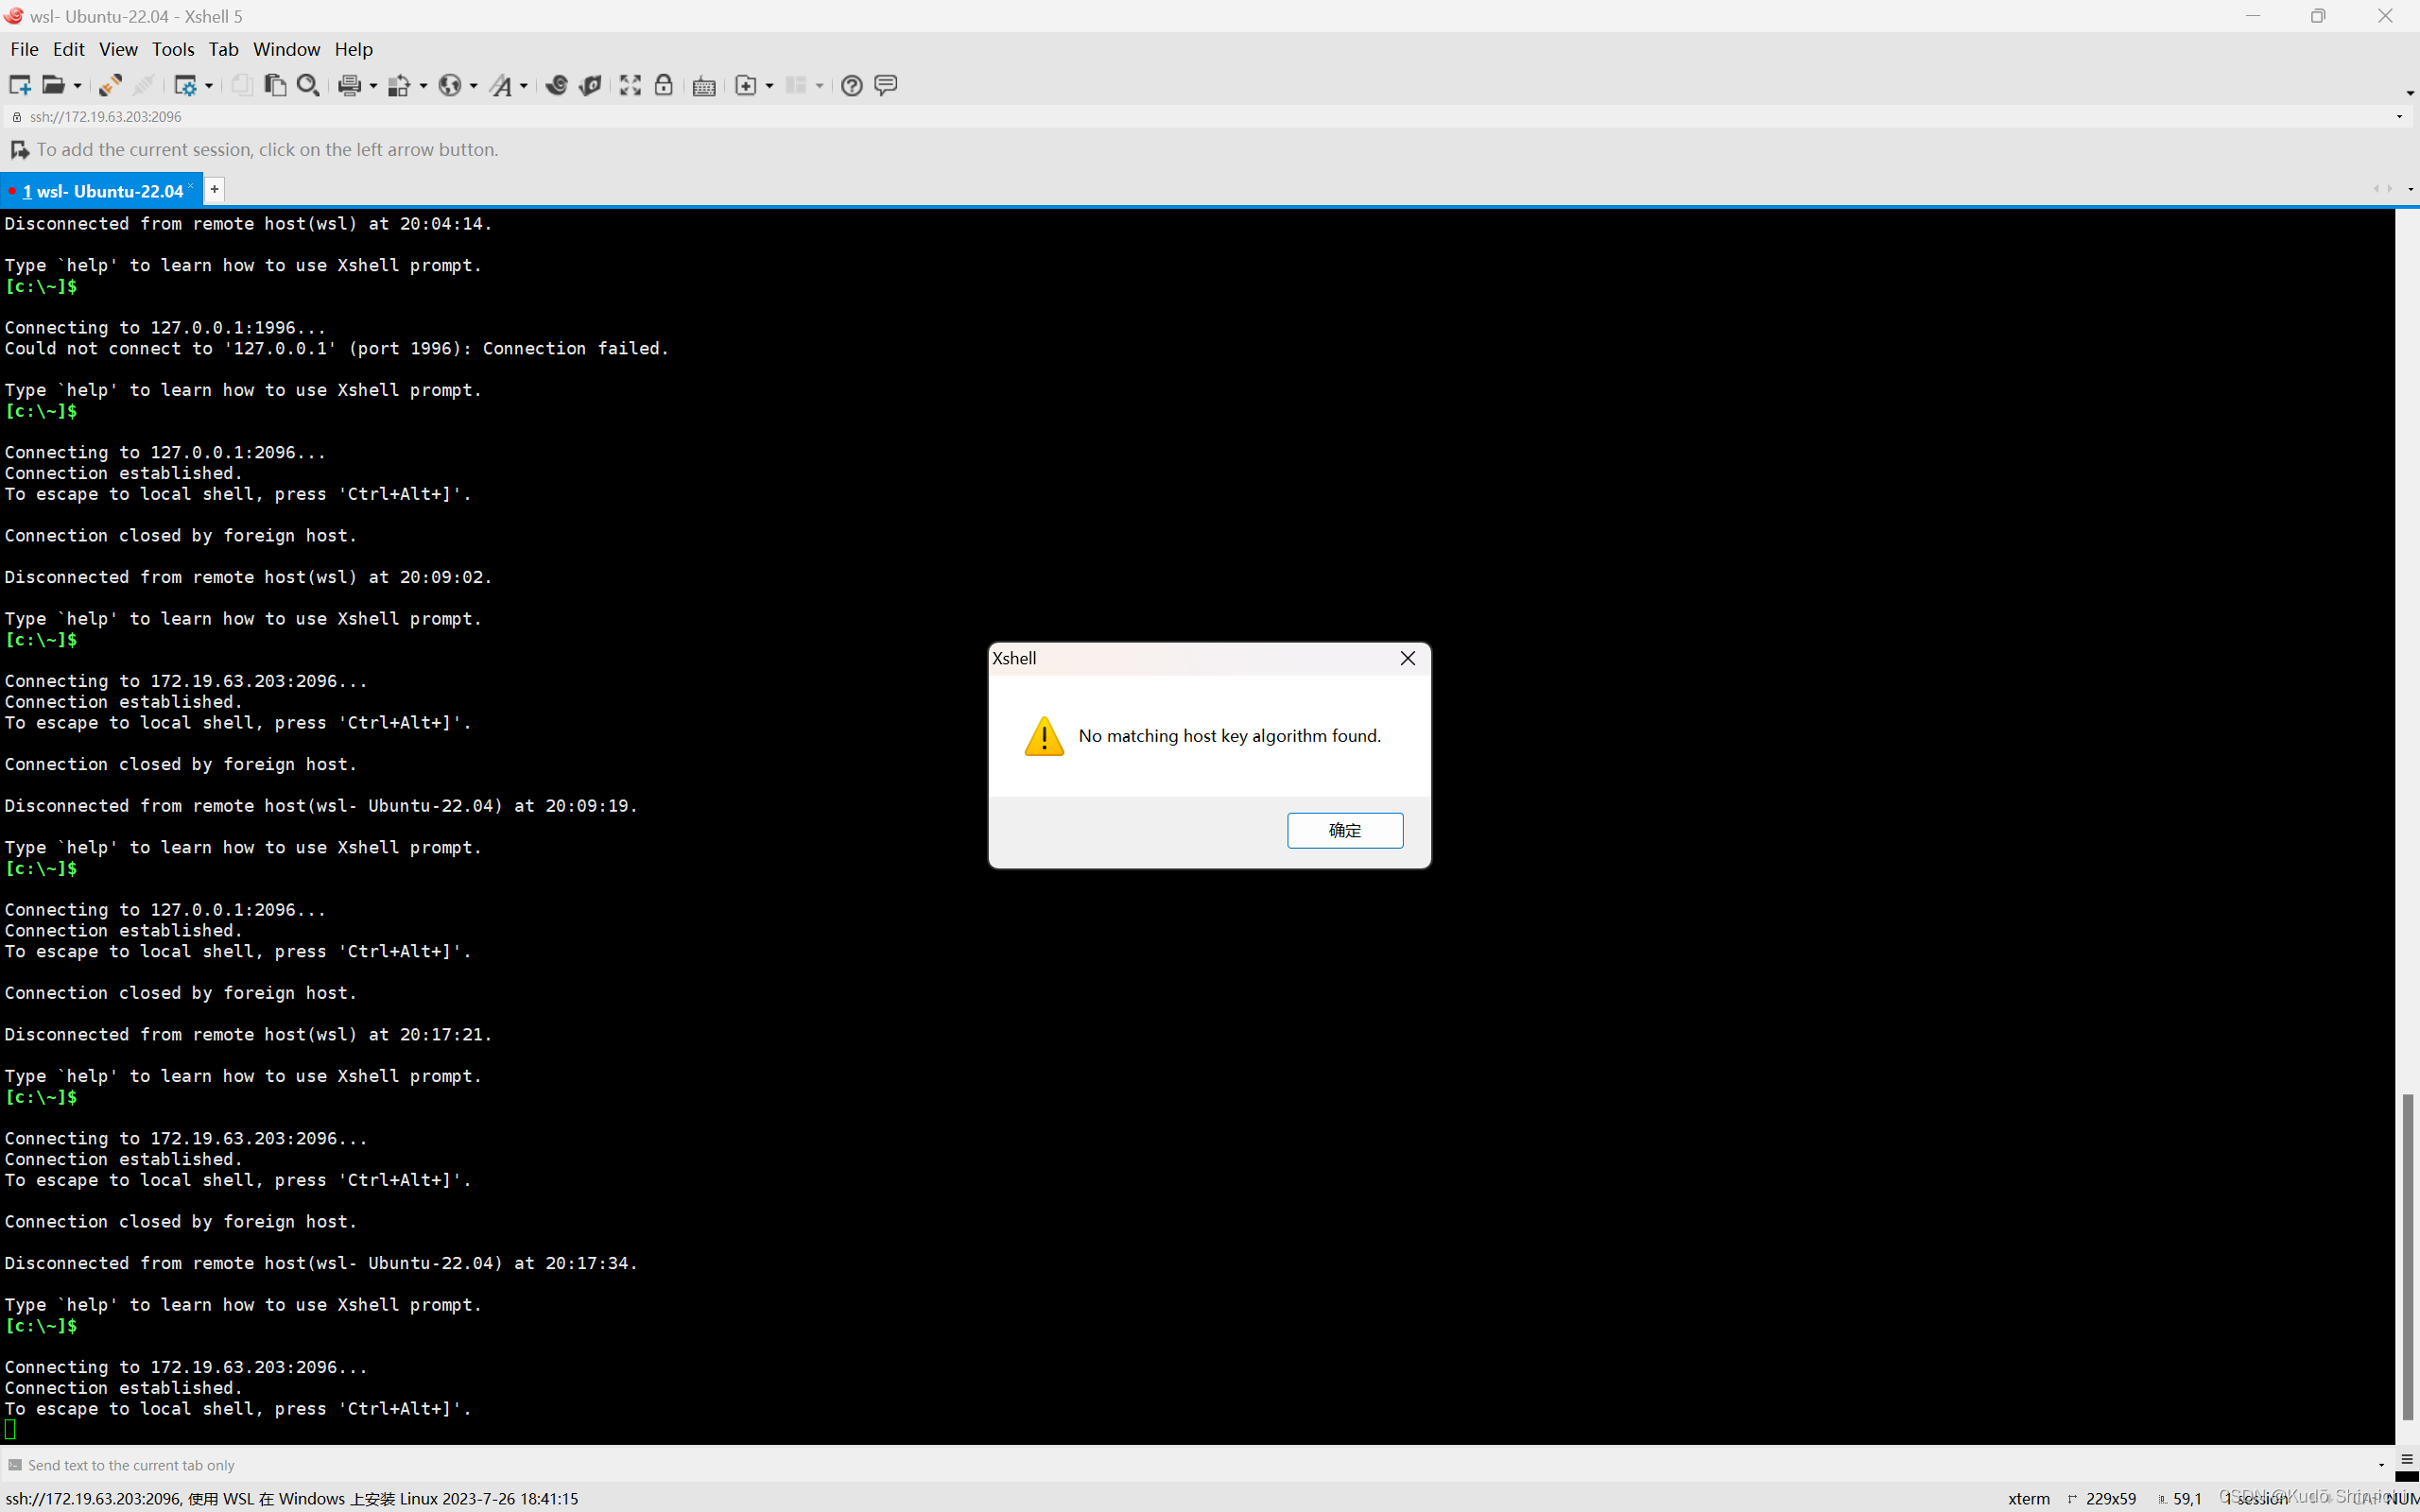Select the wsl- Ubuntu-22.04 session tab
Viewport: 2420px width, 1512px height.
pyautogui.click(x=103, y=190)
